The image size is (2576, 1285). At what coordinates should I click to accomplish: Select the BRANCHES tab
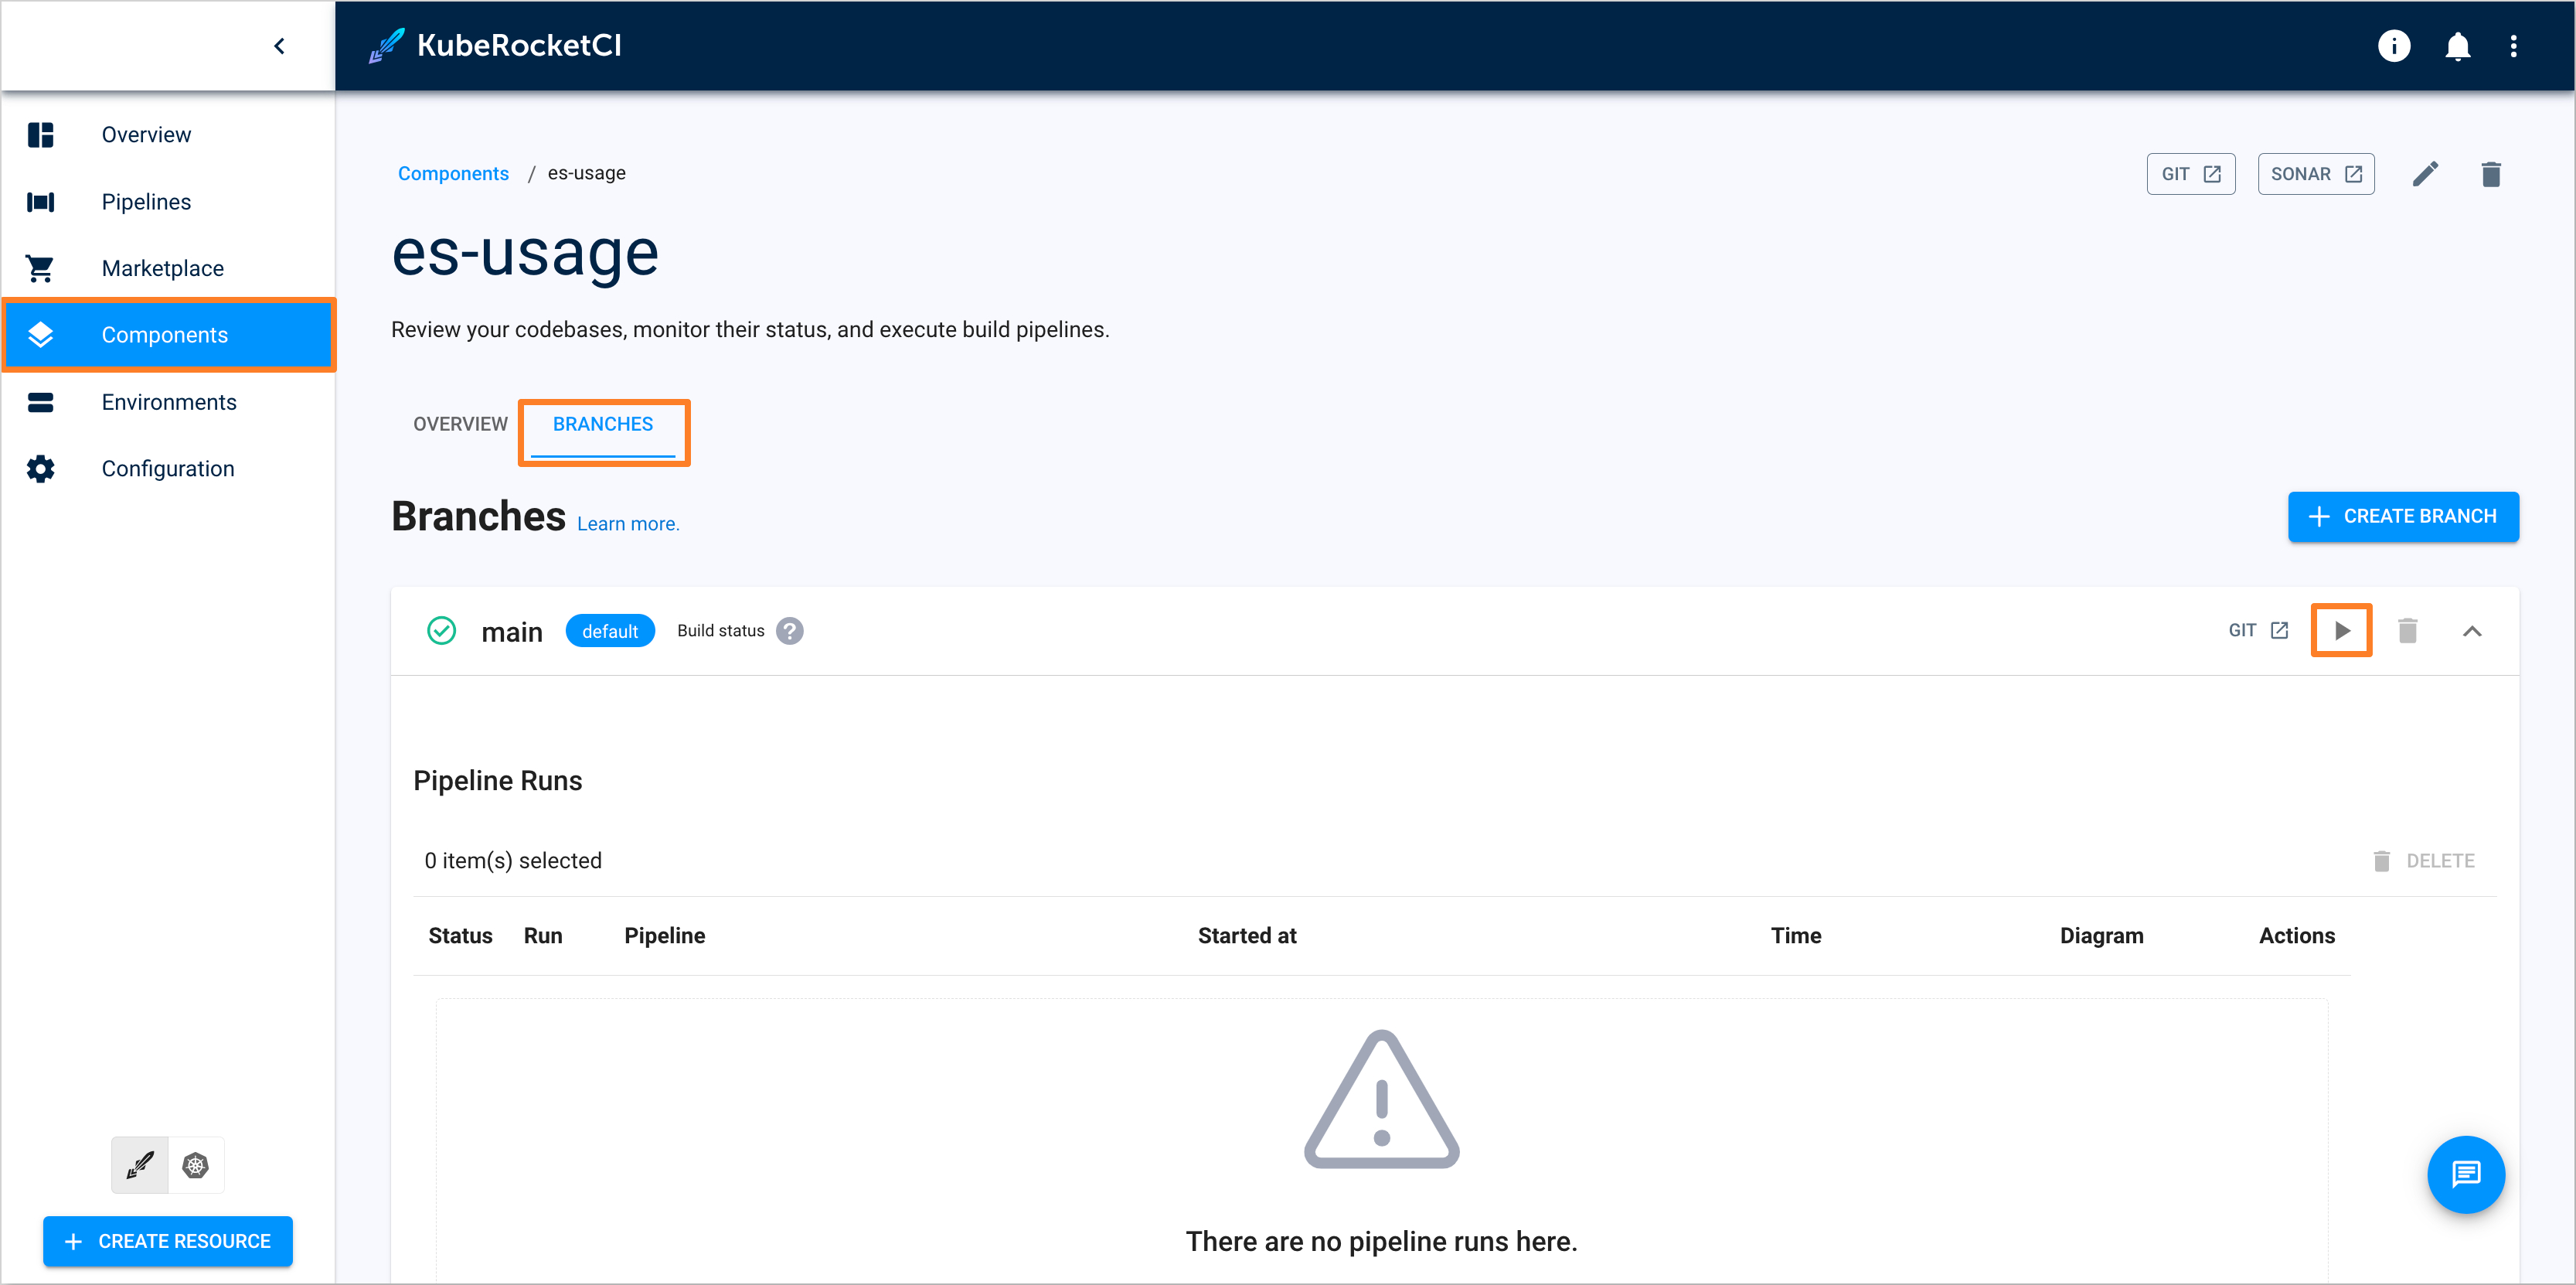click(603, 424)
